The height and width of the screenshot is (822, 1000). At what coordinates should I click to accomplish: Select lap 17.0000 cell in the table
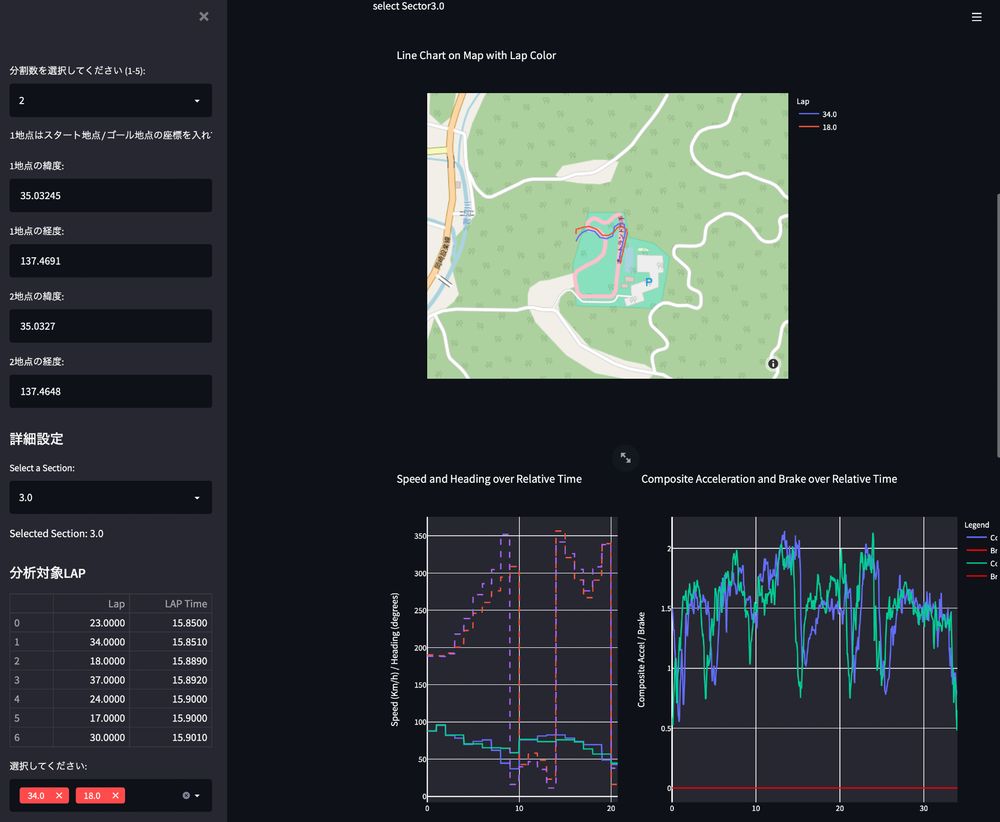pos(91,718)
